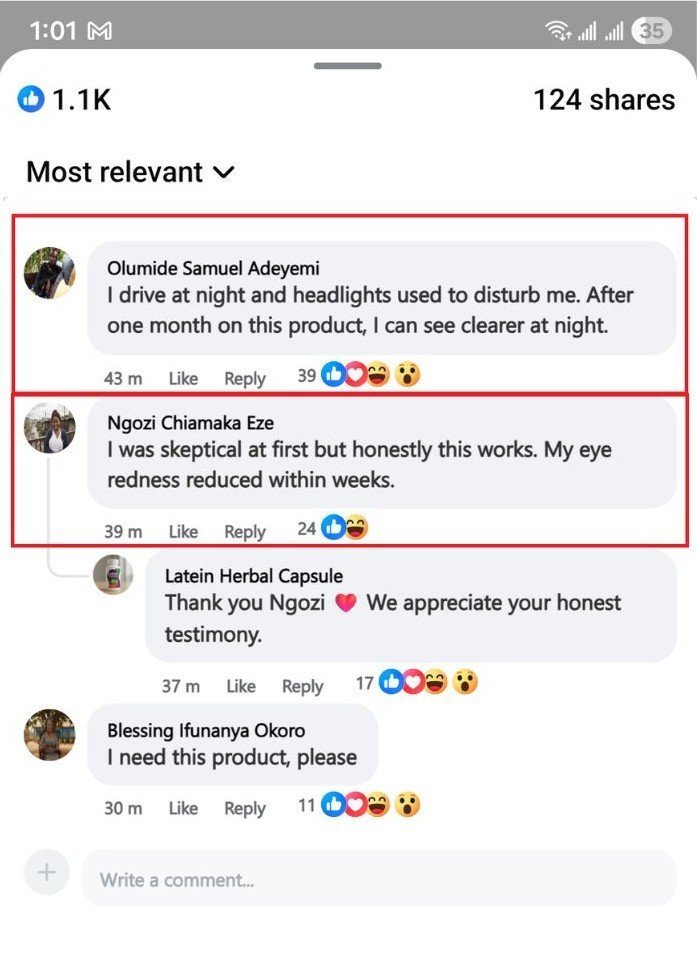Expand the Most relevant sorting dropdown
The image size is (697, 958).
click(131, 172)
